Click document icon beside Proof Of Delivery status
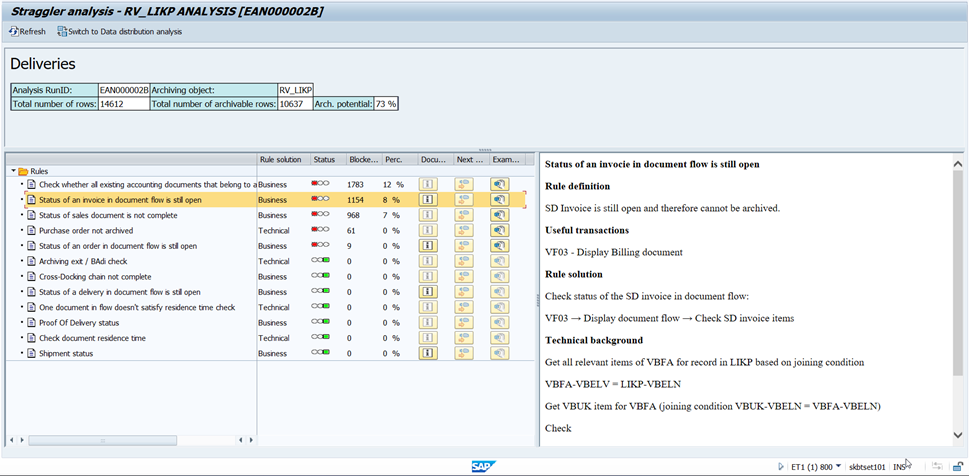Viewport: 969px width, 476px height. point(32,323)
